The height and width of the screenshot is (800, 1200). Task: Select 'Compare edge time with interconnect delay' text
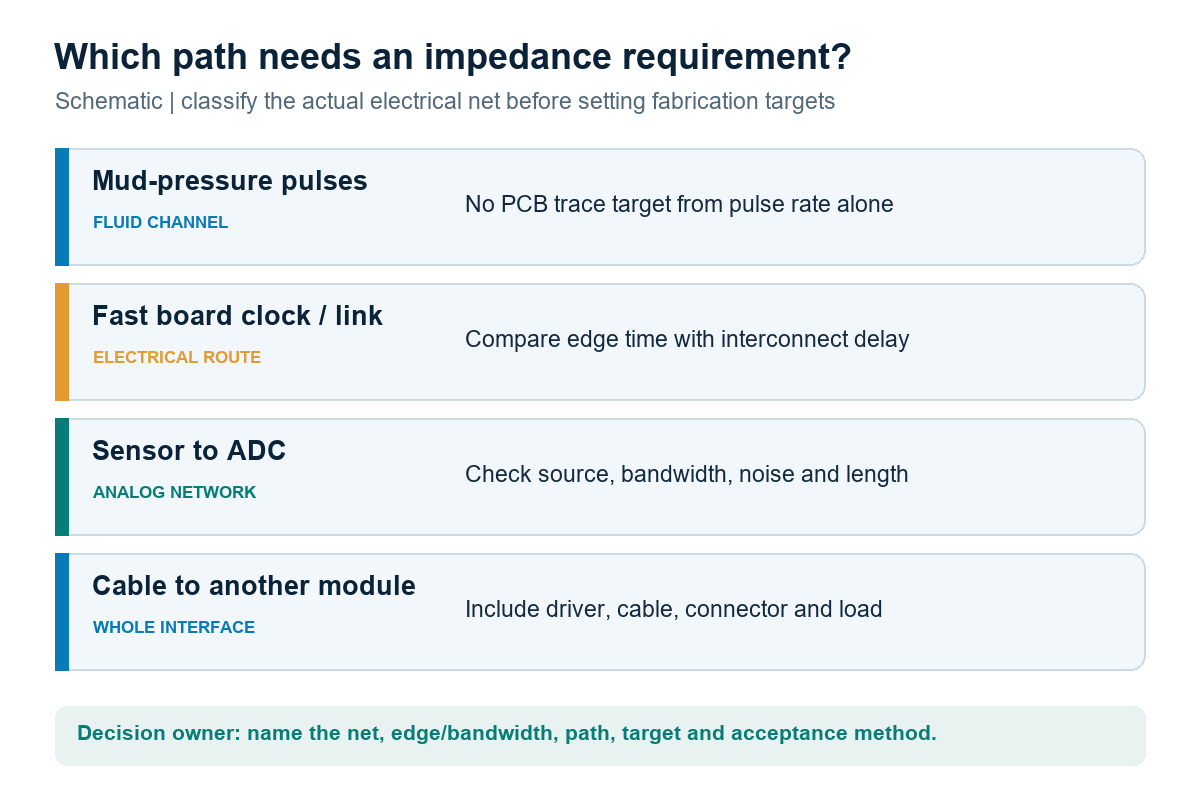coord(687,339)
